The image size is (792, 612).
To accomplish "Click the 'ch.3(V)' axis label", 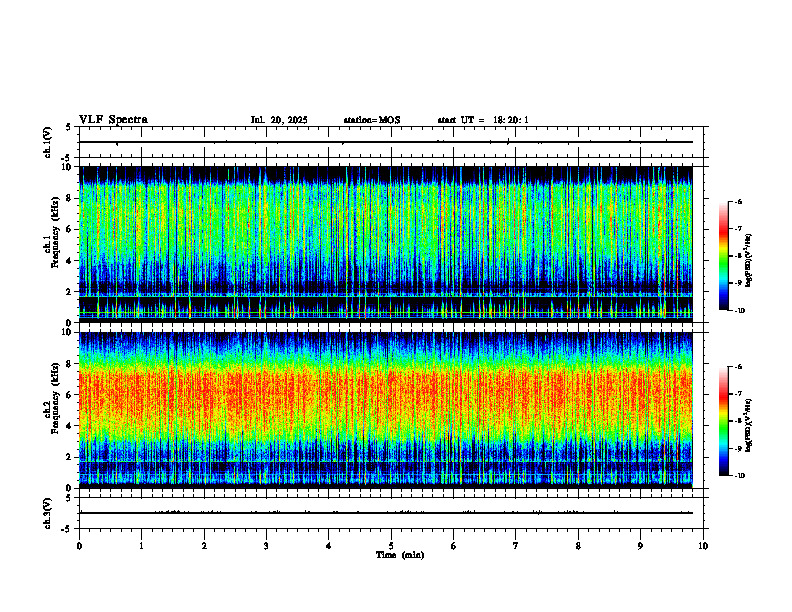I will [48, 514].
